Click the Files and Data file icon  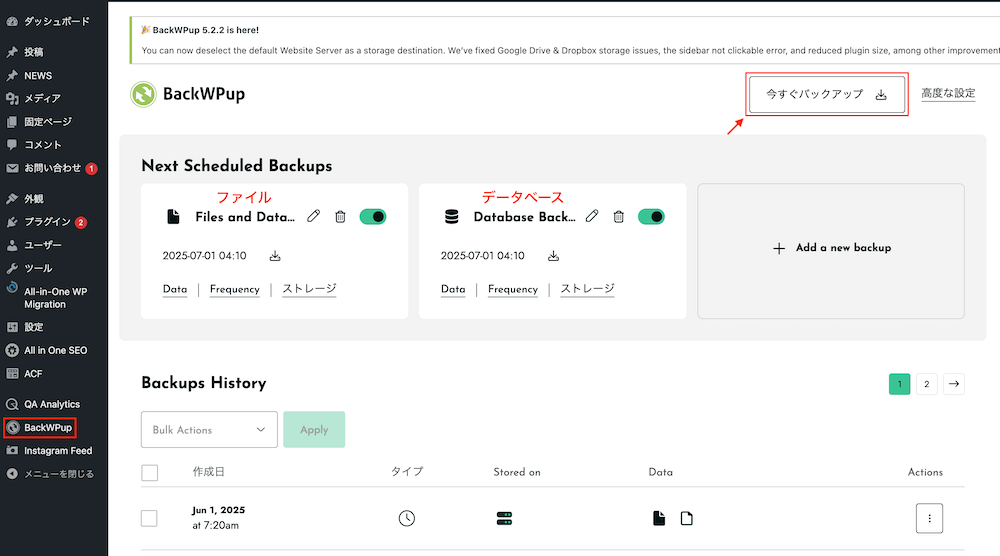click(173, 217)
